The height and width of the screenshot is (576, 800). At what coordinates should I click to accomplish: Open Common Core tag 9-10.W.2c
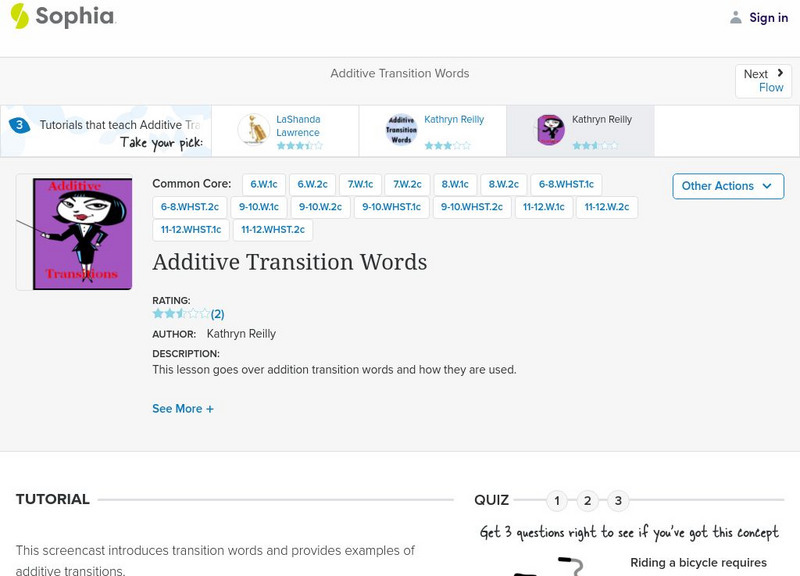click(x=320, y=207)
